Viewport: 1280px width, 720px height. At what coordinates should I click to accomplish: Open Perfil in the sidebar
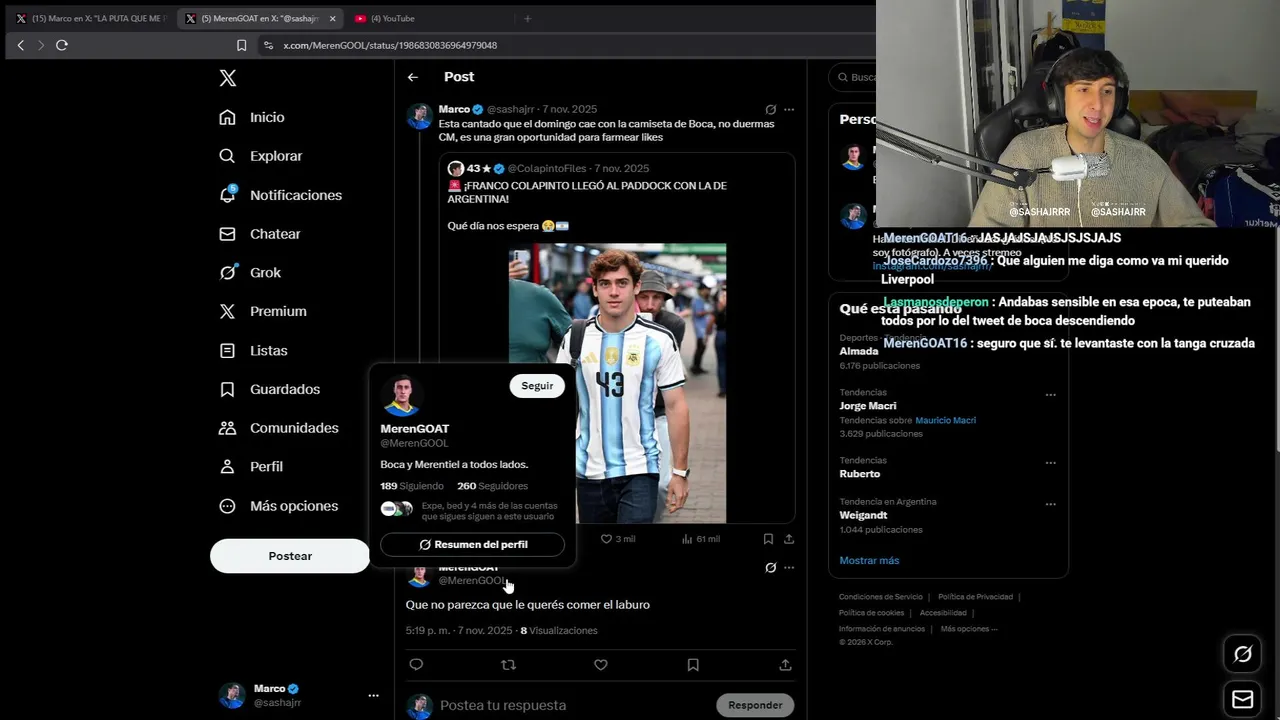pyautogui.click(x=251, y=466)
